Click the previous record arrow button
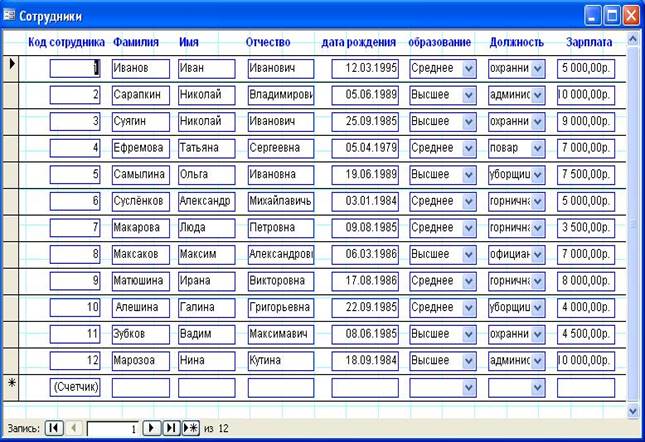645x442 pixels. point(74,428)
